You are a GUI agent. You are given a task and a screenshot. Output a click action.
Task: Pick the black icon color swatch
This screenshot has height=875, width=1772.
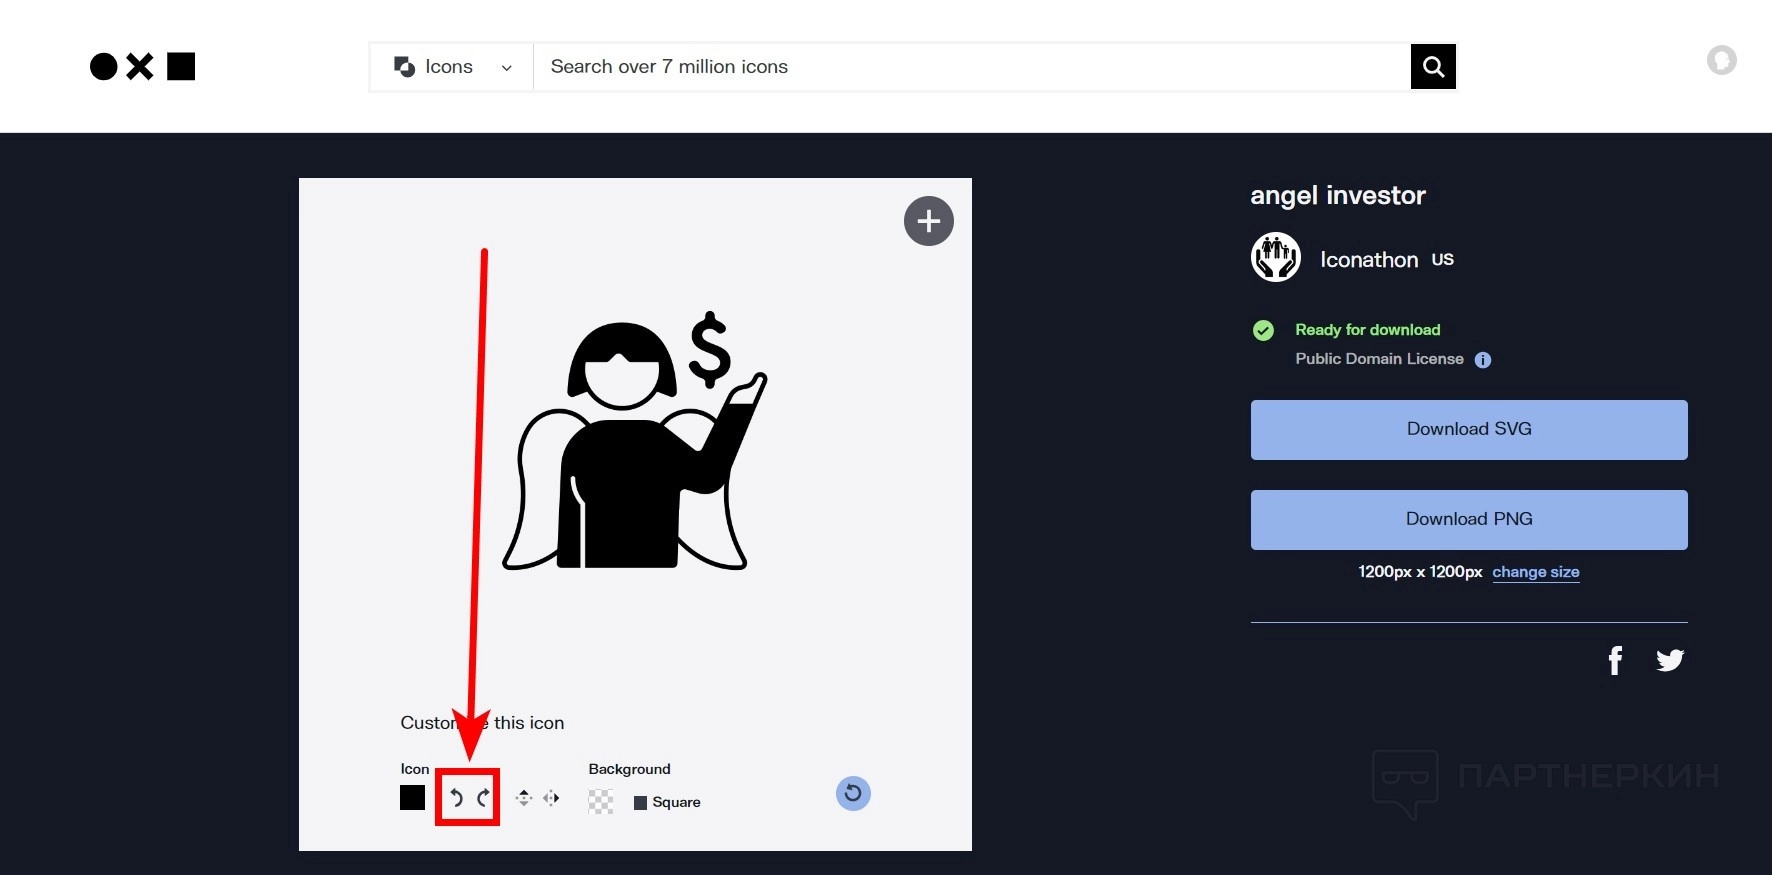(412, 797)
